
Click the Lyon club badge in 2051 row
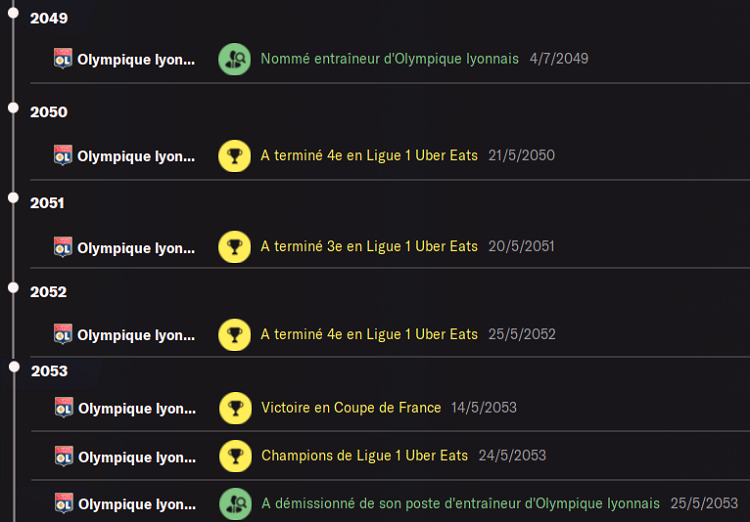tap(64, 247)
